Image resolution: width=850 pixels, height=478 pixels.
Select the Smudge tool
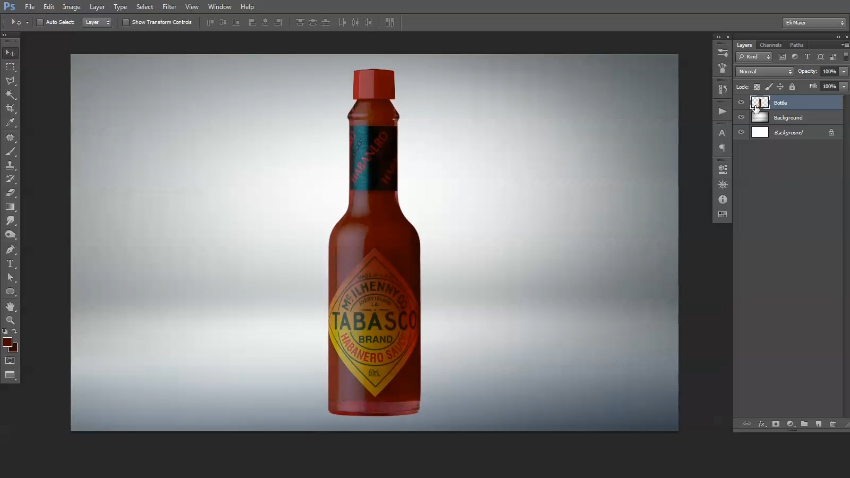point(10,221)
